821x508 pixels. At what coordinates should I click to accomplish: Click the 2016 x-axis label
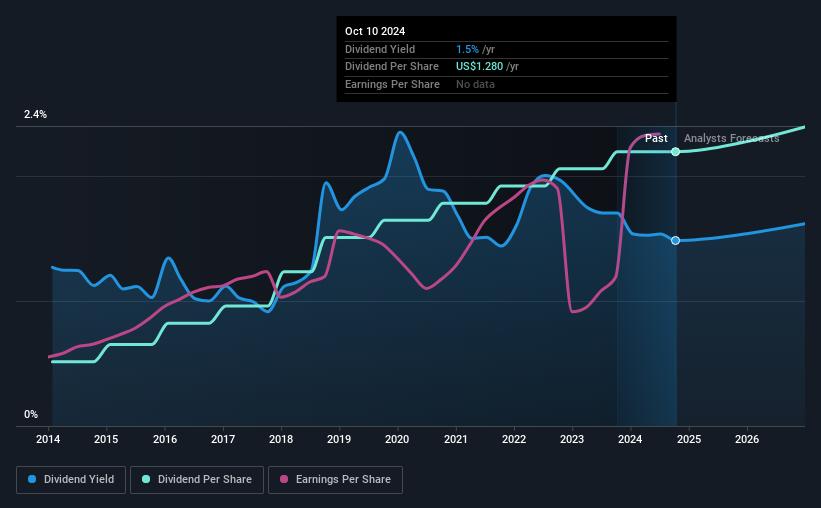pos(165,439)
